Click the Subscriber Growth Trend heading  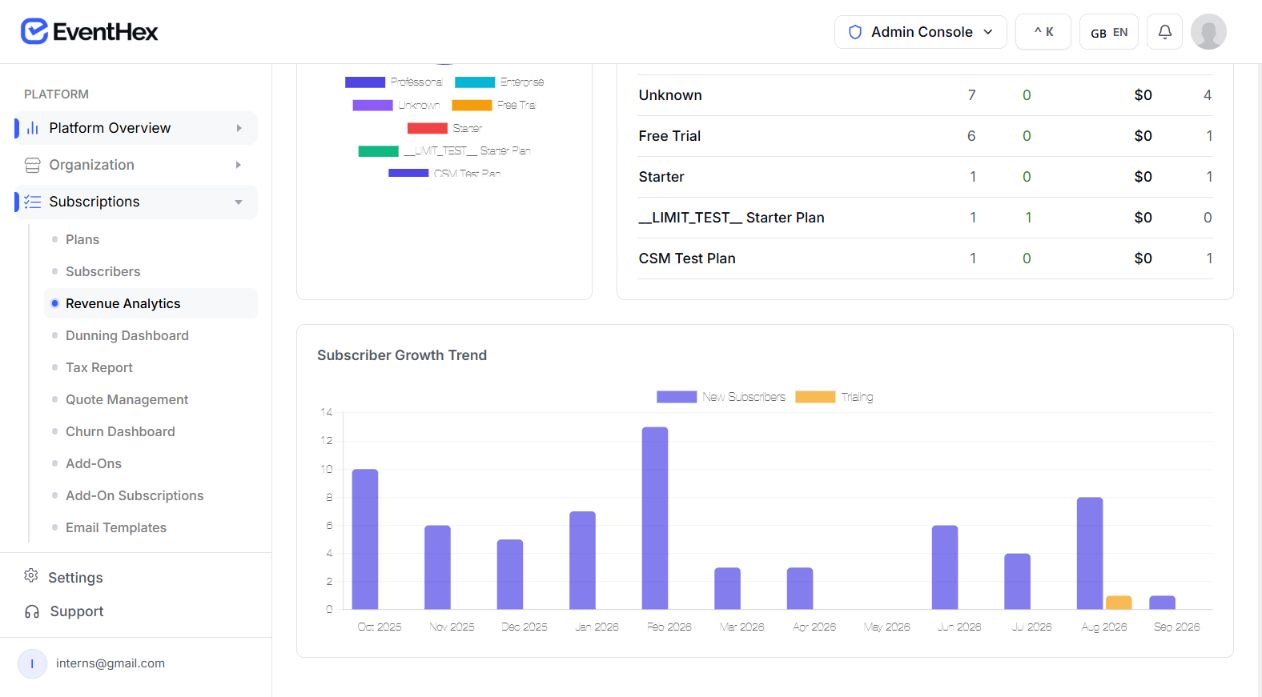pos(402,355)
